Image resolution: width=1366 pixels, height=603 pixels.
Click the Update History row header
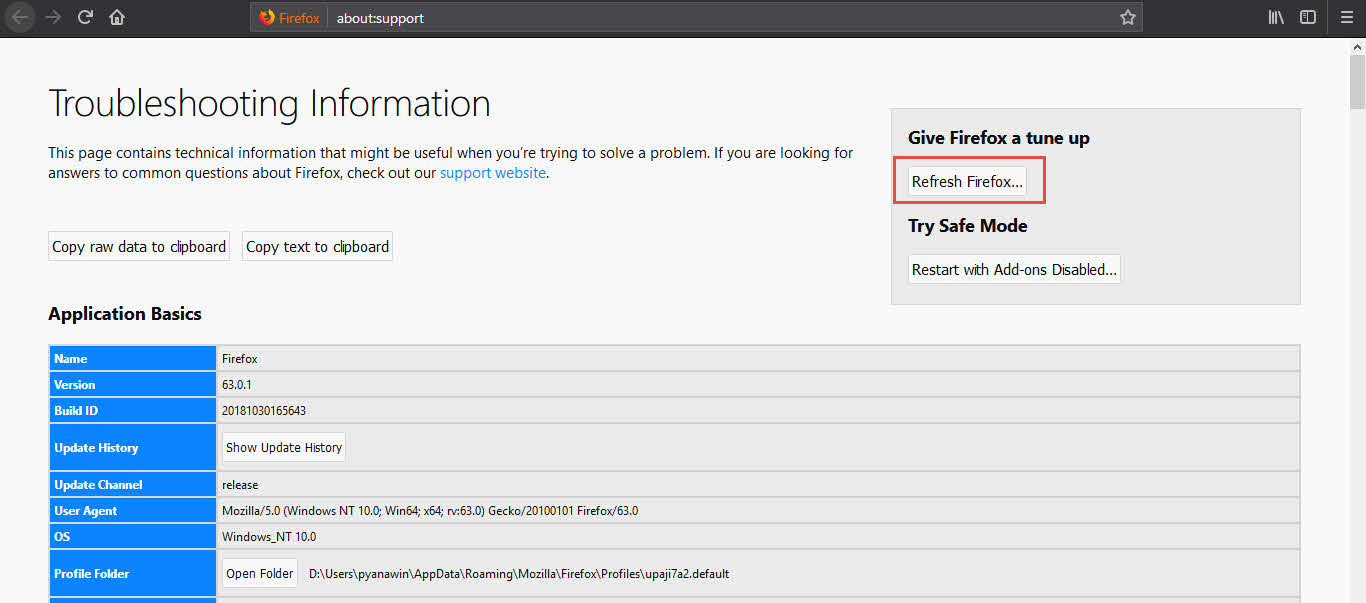133,448
